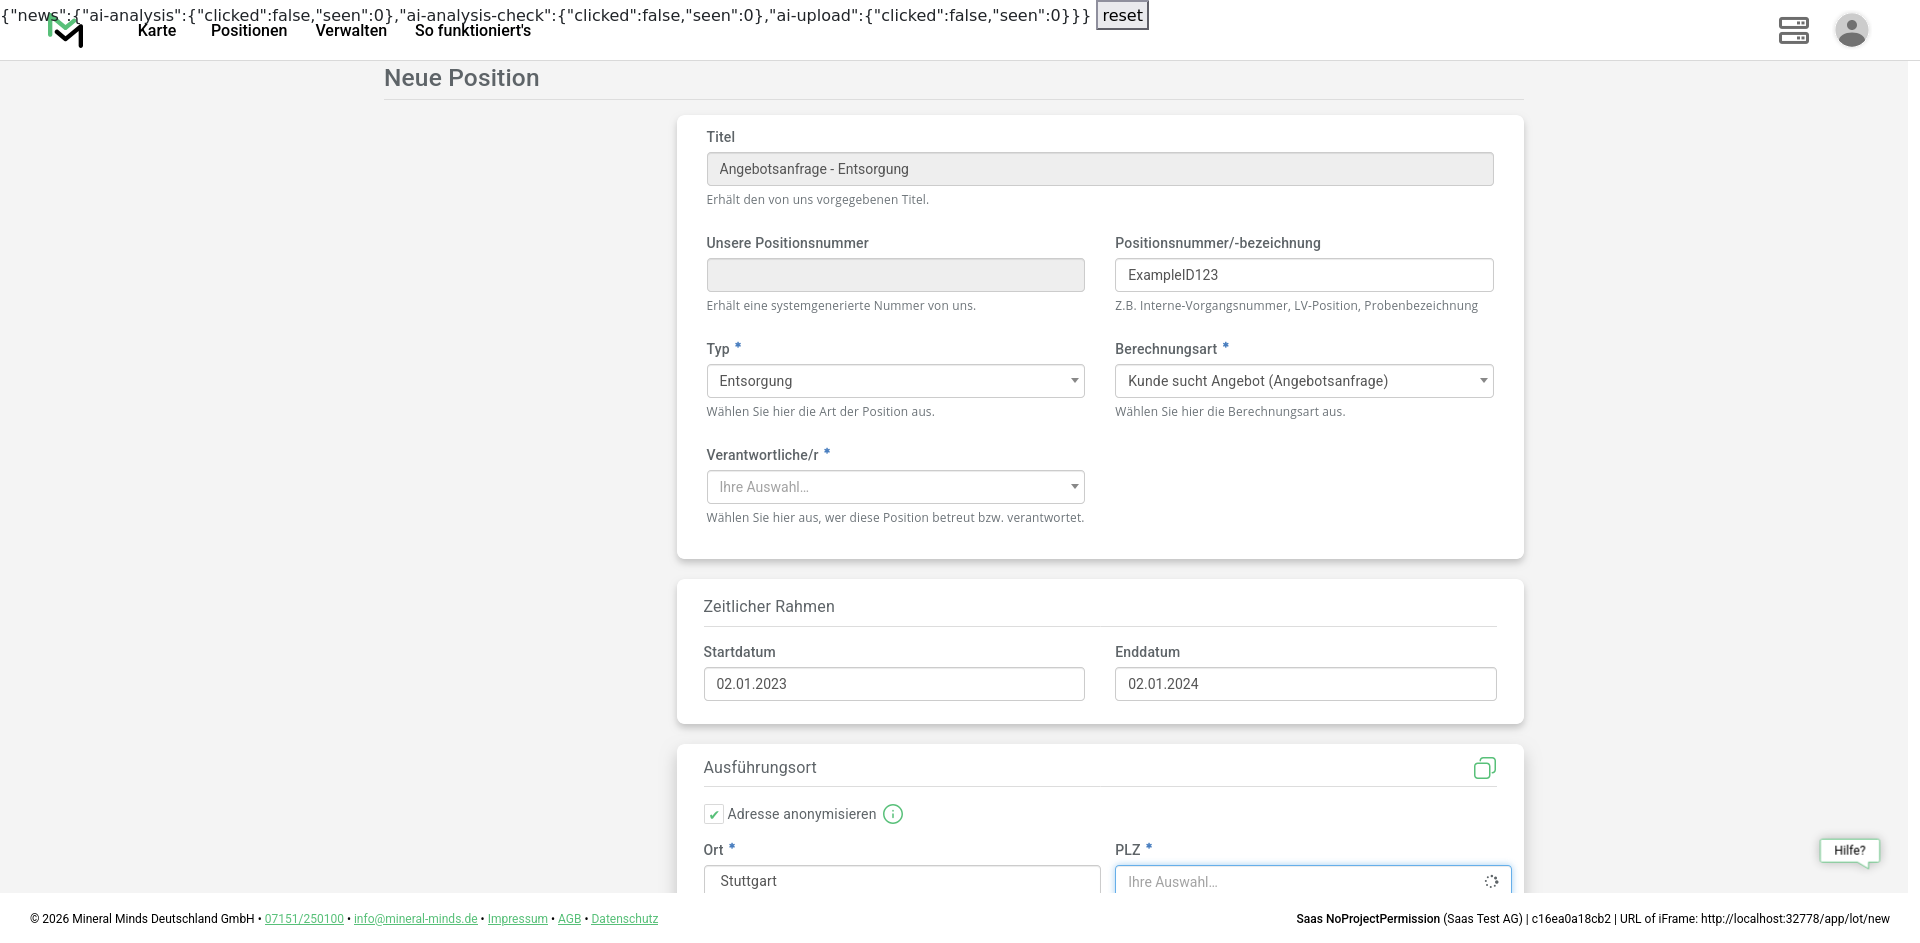This screenshot has width=1920, height=943.
Task: Open the Positionen menu
Action: point(249,31)
